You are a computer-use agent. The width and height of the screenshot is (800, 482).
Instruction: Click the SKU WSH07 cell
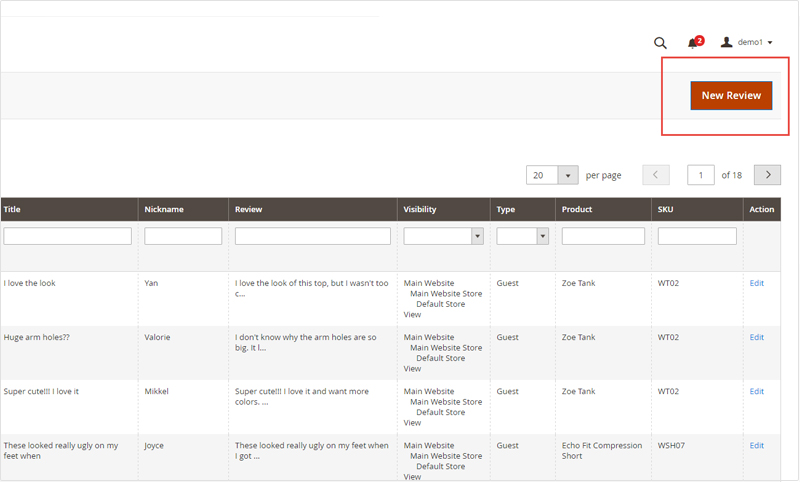671,445
